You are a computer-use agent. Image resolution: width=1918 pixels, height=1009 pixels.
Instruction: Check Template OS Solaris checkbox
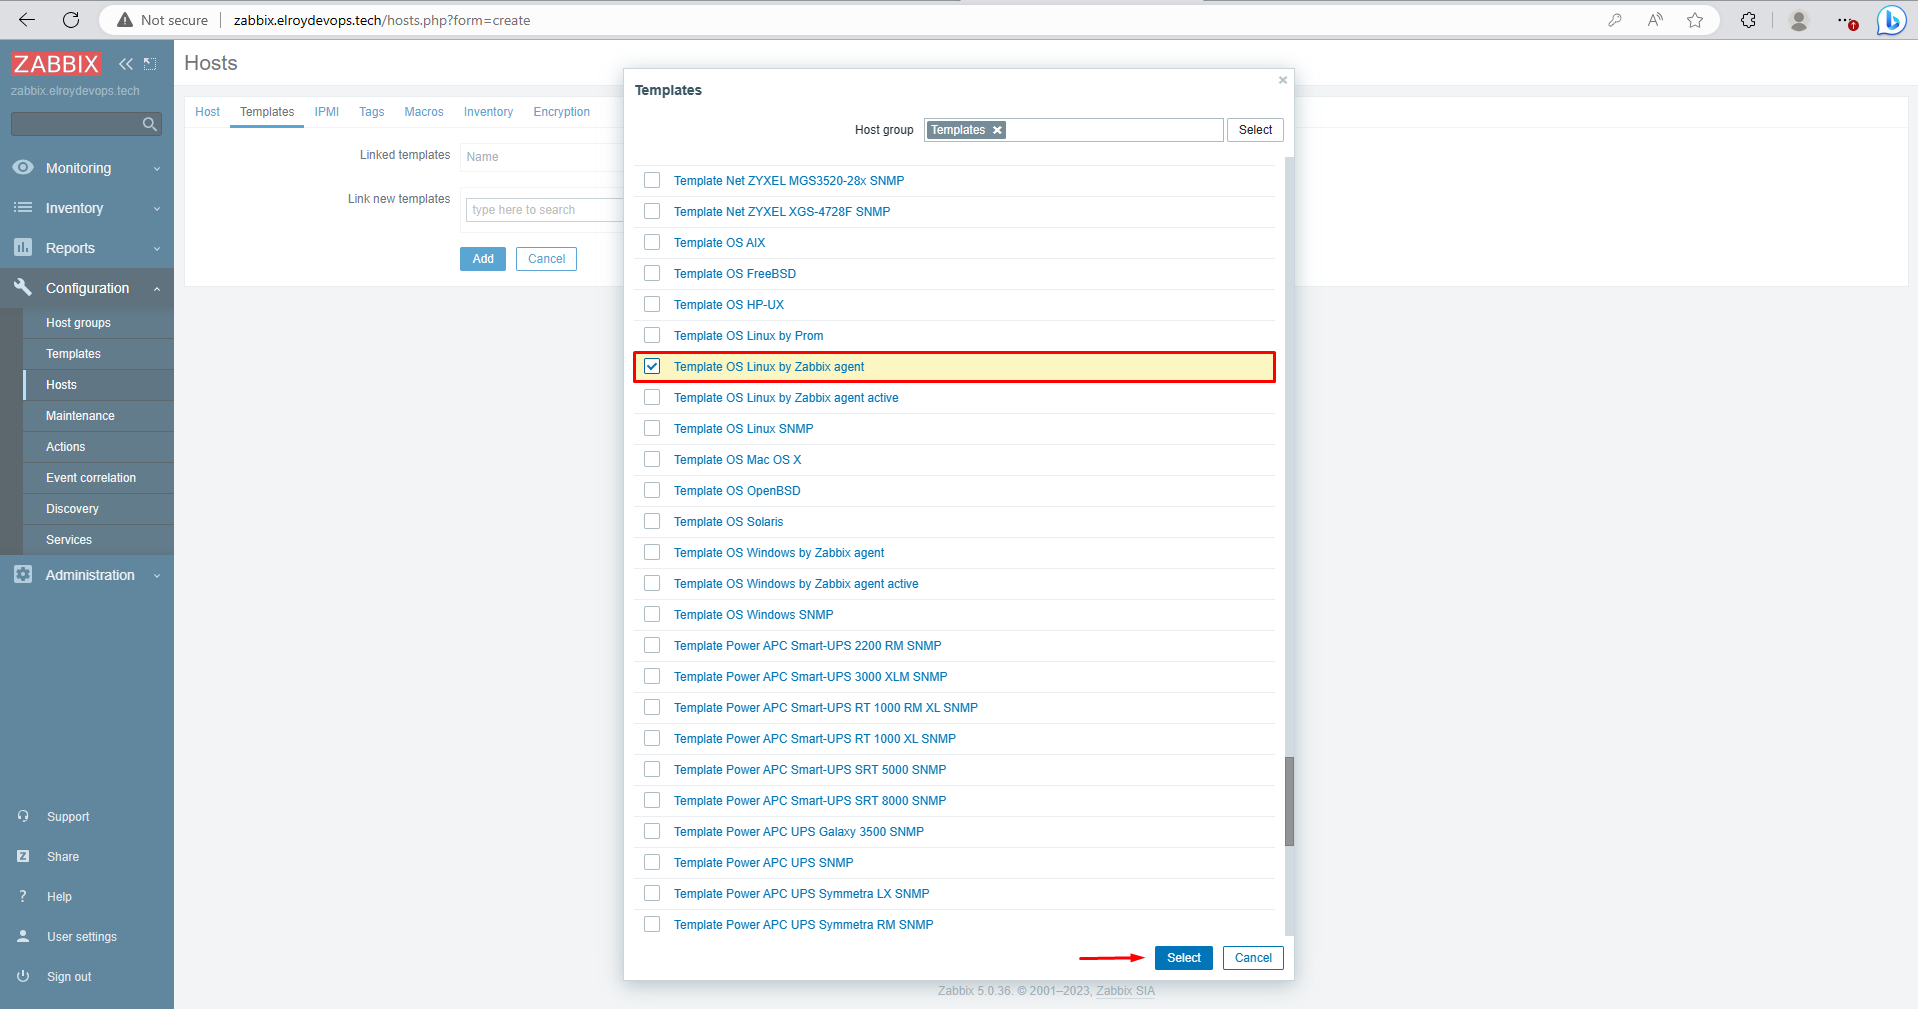click(652, 521)
